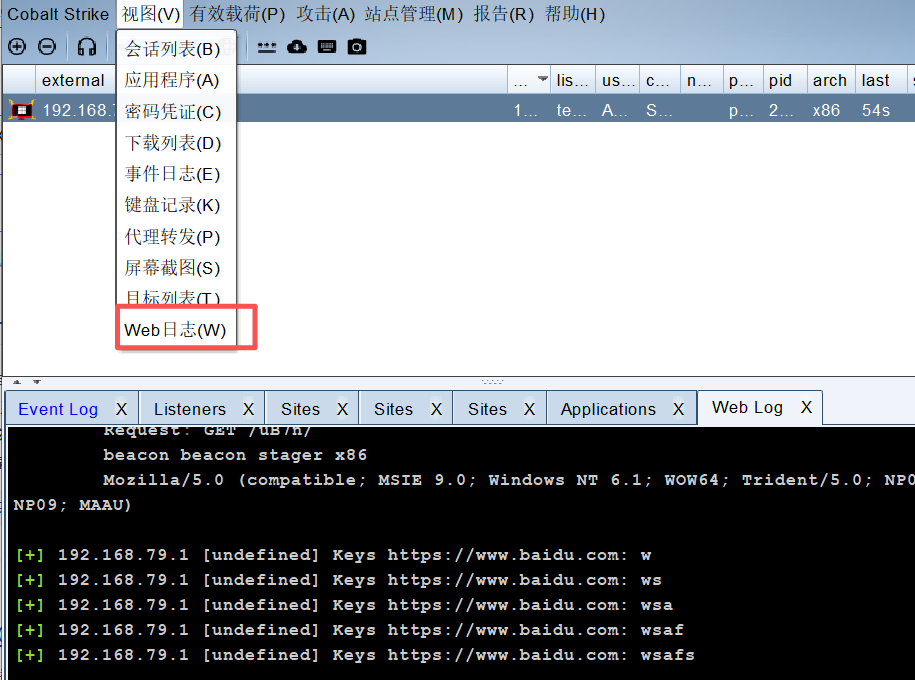Close the Listeners tab

[249, 409]
